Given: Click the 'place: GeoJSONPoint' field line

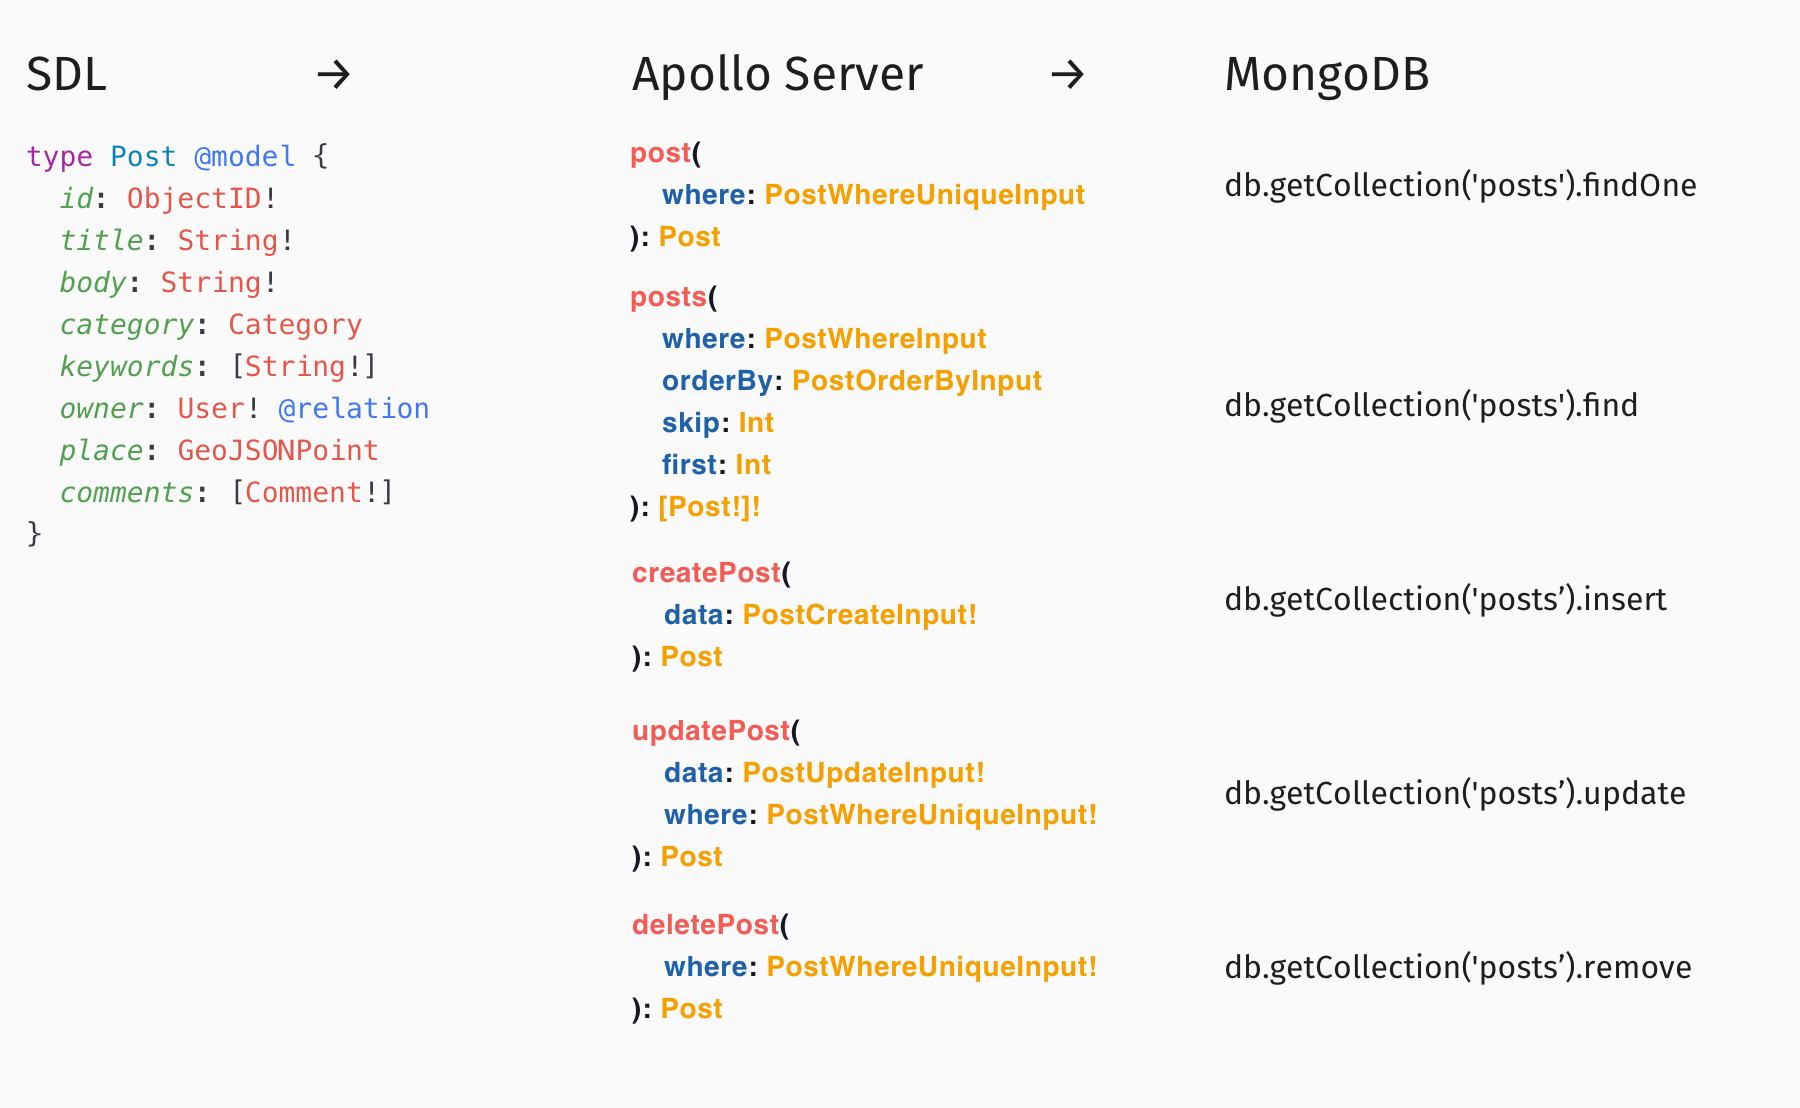Looking at the screenshot, I should tap(218, 451).
